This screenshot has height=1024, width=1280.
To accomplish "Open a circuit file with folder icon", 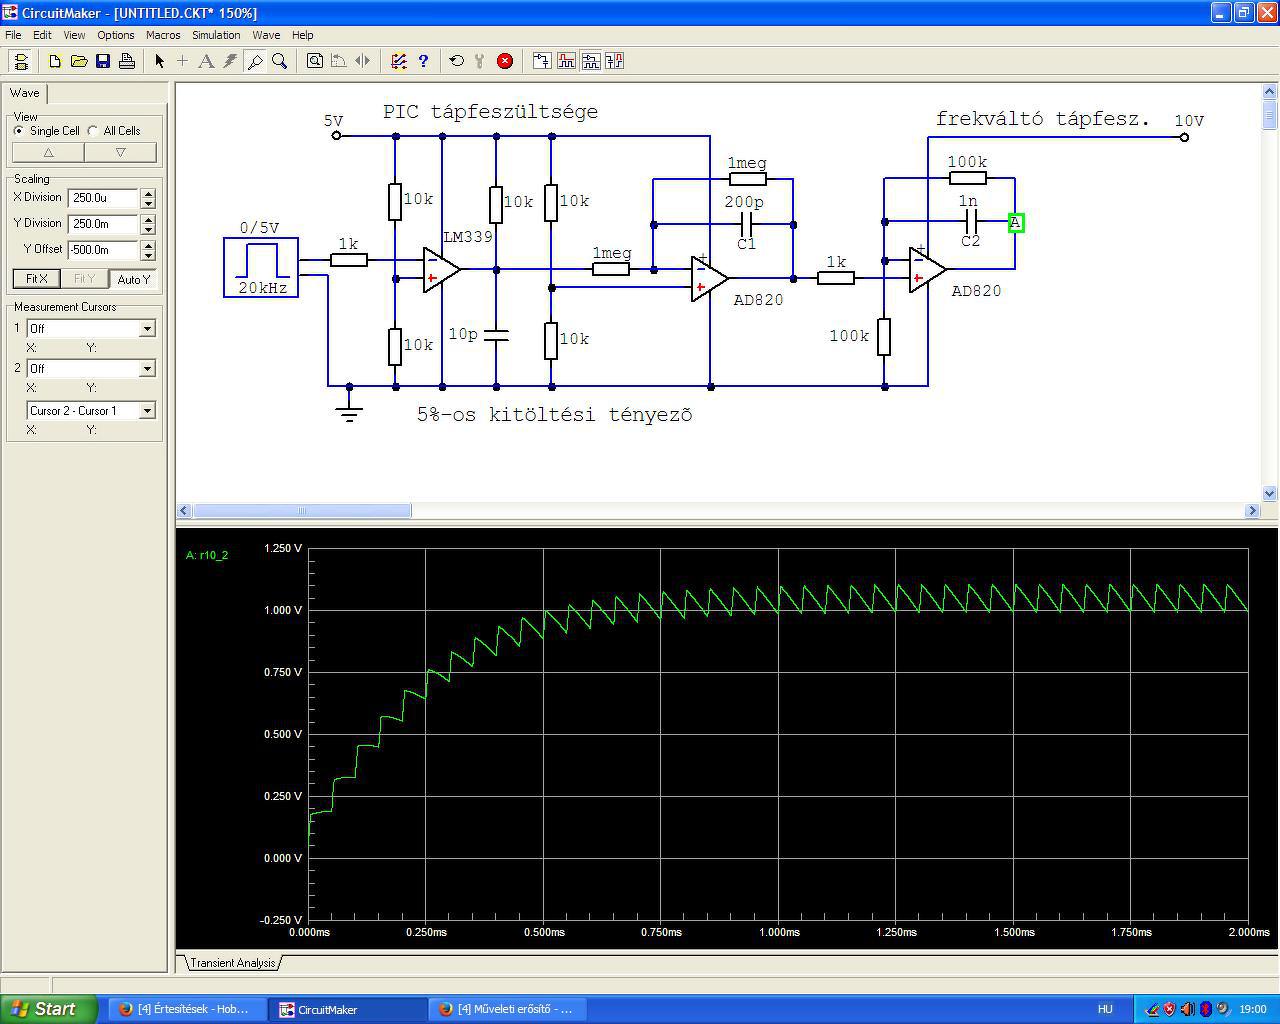I will click(79, 61).
